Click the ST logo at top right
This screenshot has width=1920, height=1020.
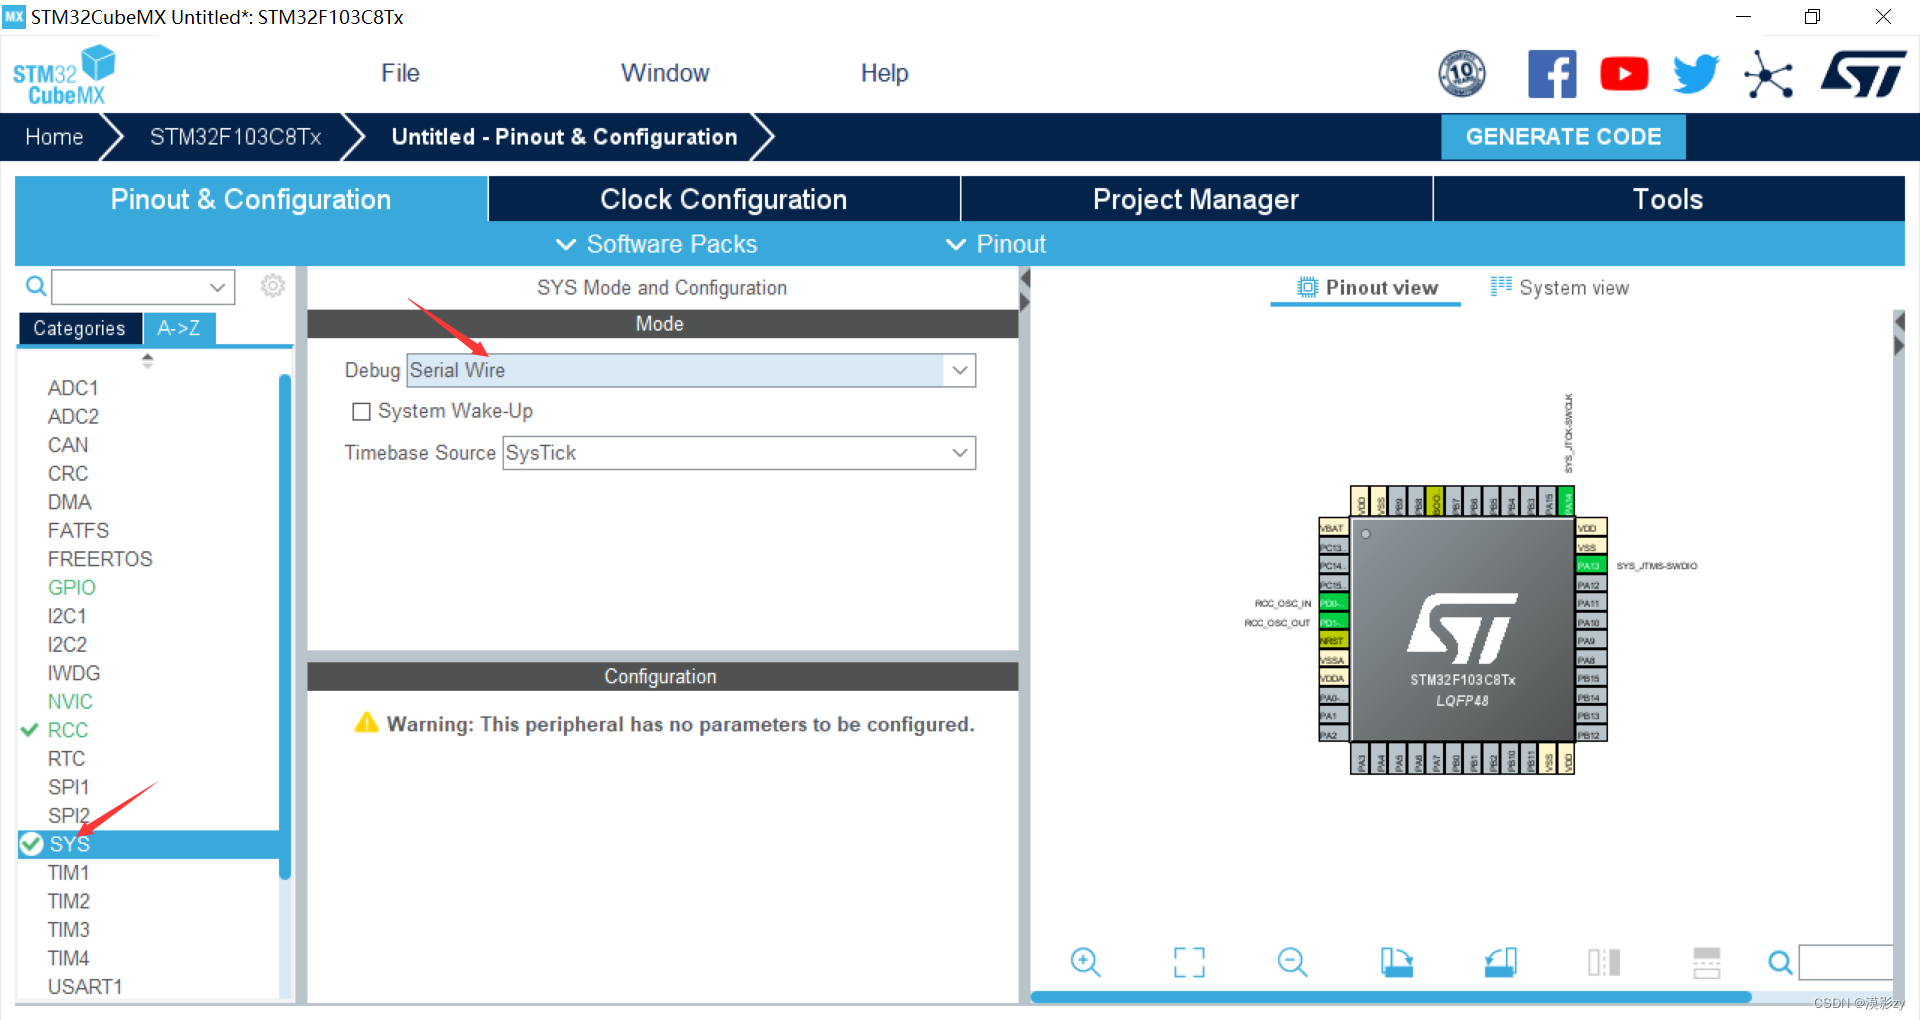click(1864, 74)
